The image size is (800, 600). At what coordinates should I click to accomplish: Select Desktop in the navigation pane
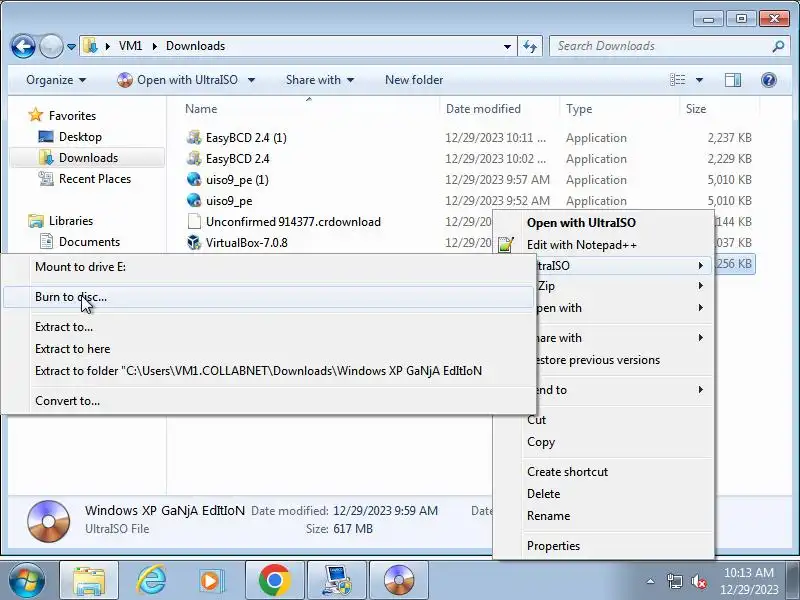(80, 137)
